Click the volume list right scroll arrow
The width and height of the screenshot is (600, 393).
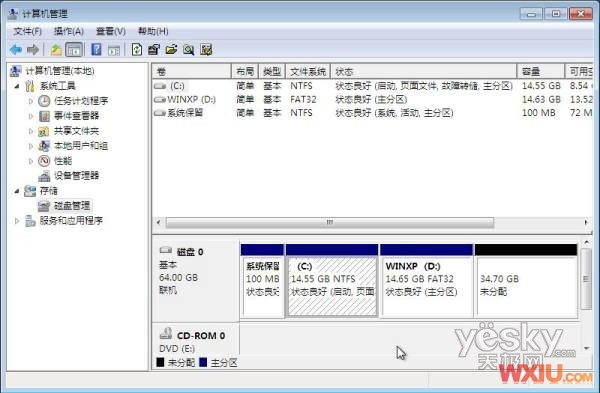[x=586, y=222]
